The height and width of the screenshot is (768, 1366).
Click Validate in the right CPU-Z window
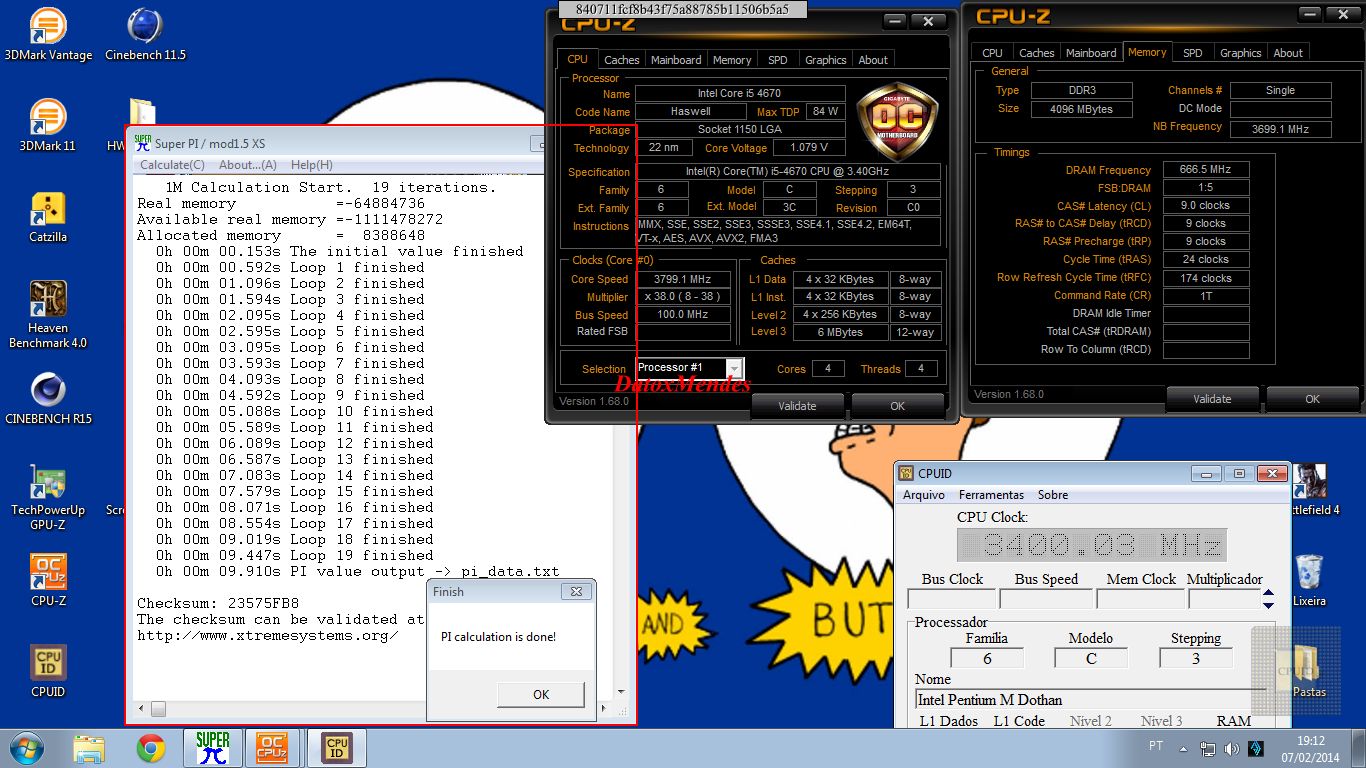click(x=1212, y=399)
